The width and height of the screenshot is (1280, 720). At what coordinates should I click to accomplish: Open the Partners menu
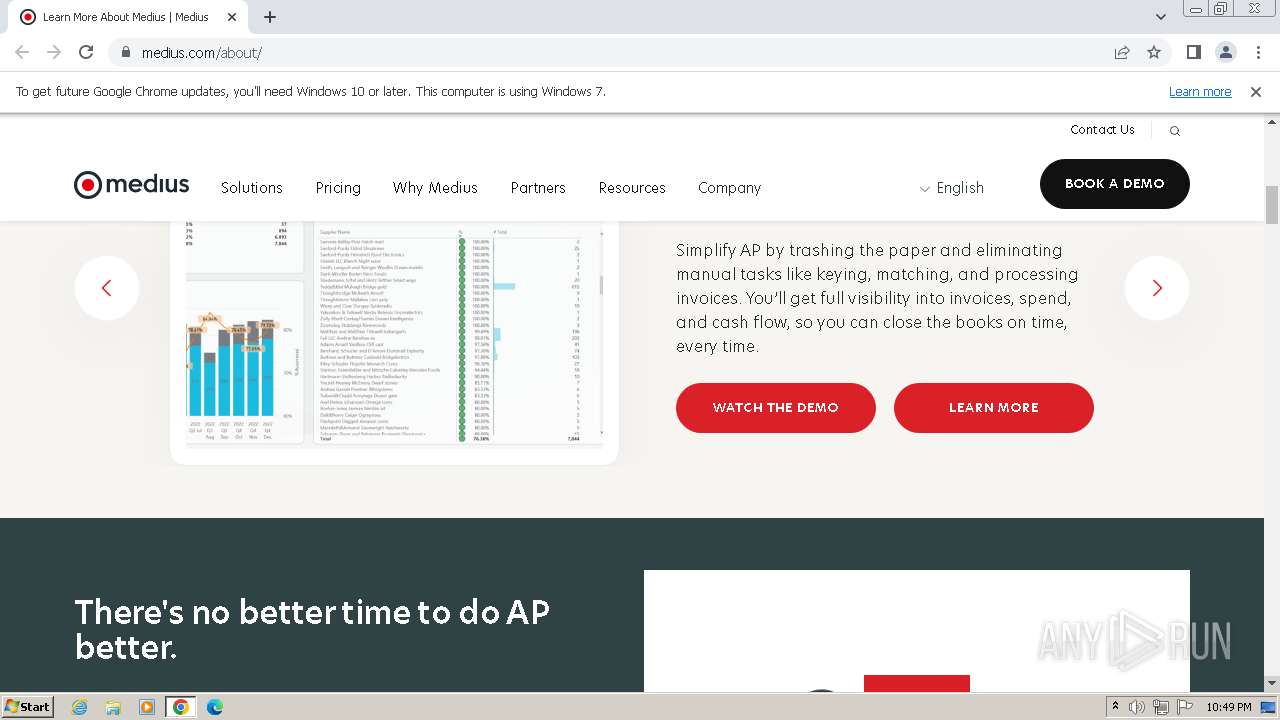[538, 188]
